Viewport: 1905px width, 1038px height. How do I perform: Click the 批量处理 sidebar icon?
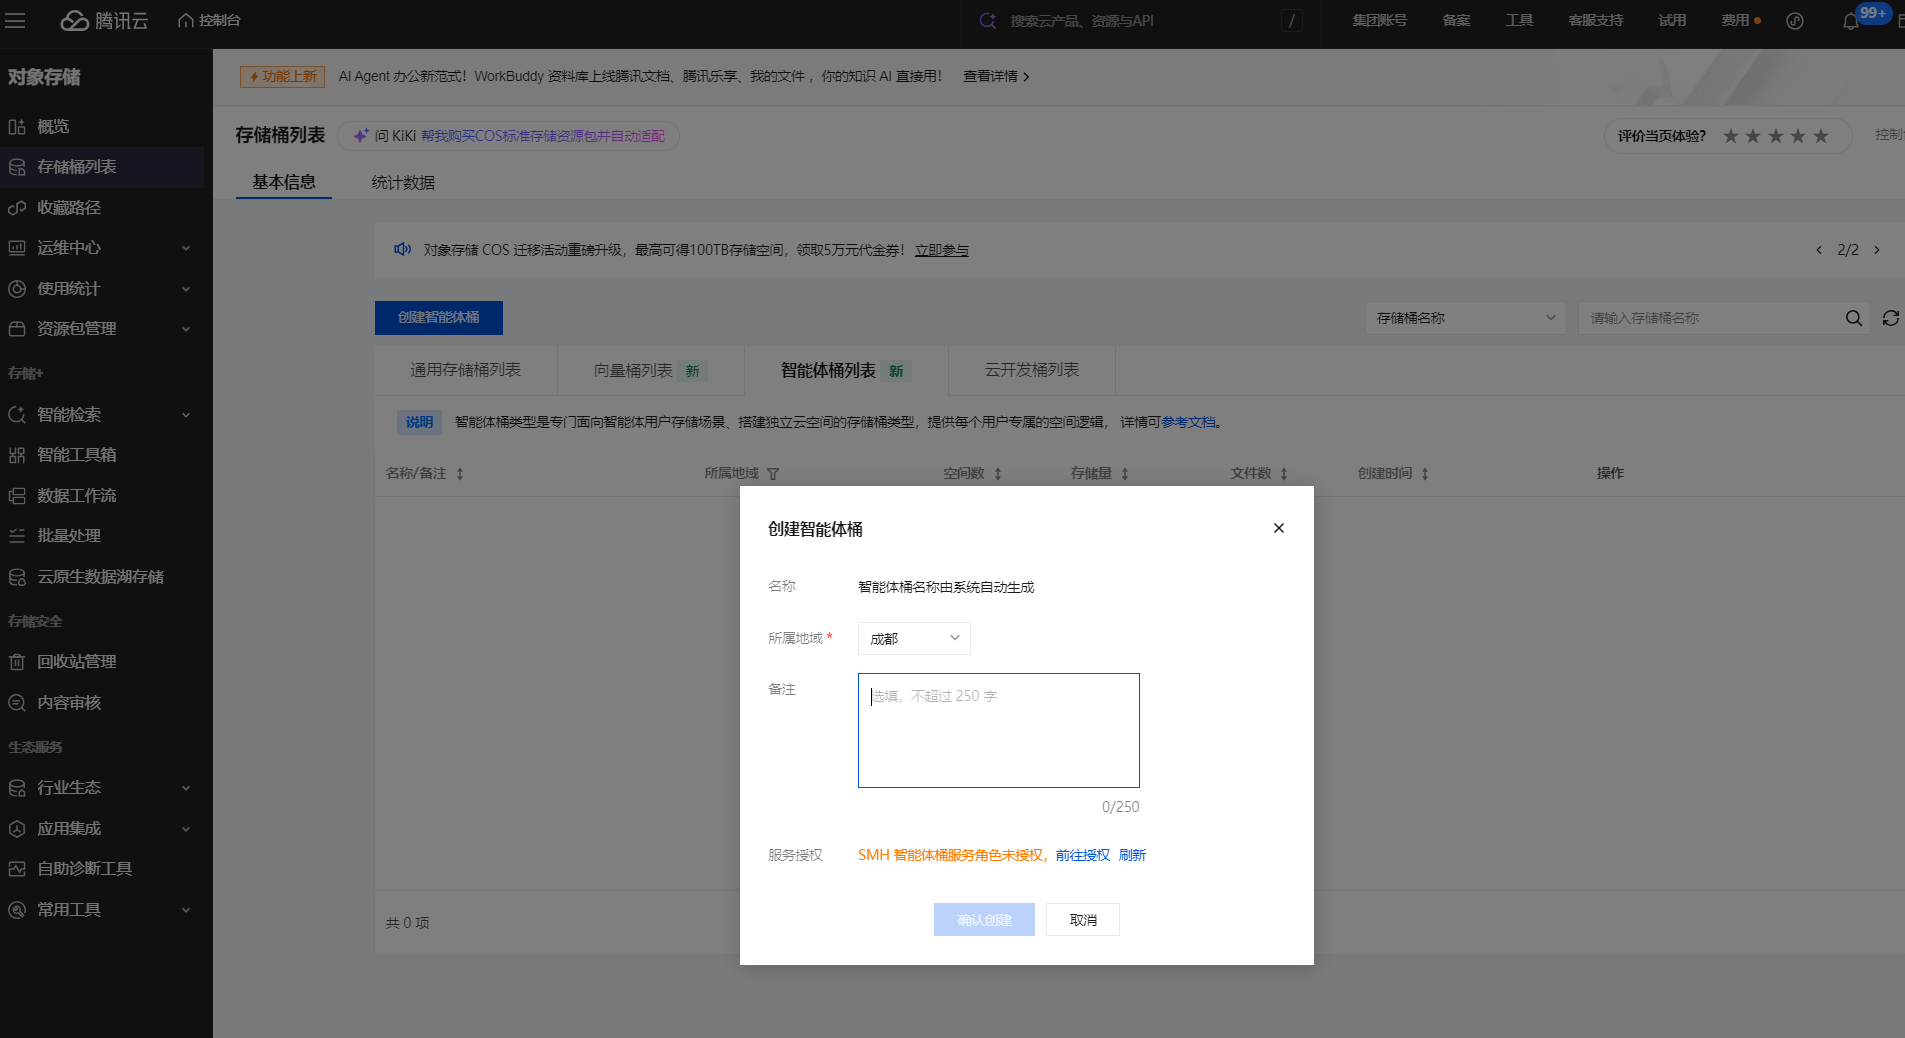pyautogui.click(x=17, y=536)
